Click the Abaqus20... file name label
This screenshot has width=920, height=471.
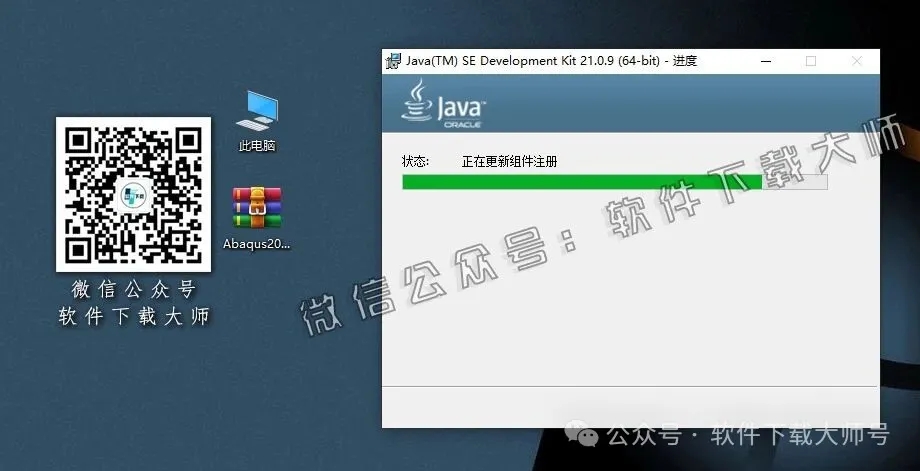[x=257, y=244]
